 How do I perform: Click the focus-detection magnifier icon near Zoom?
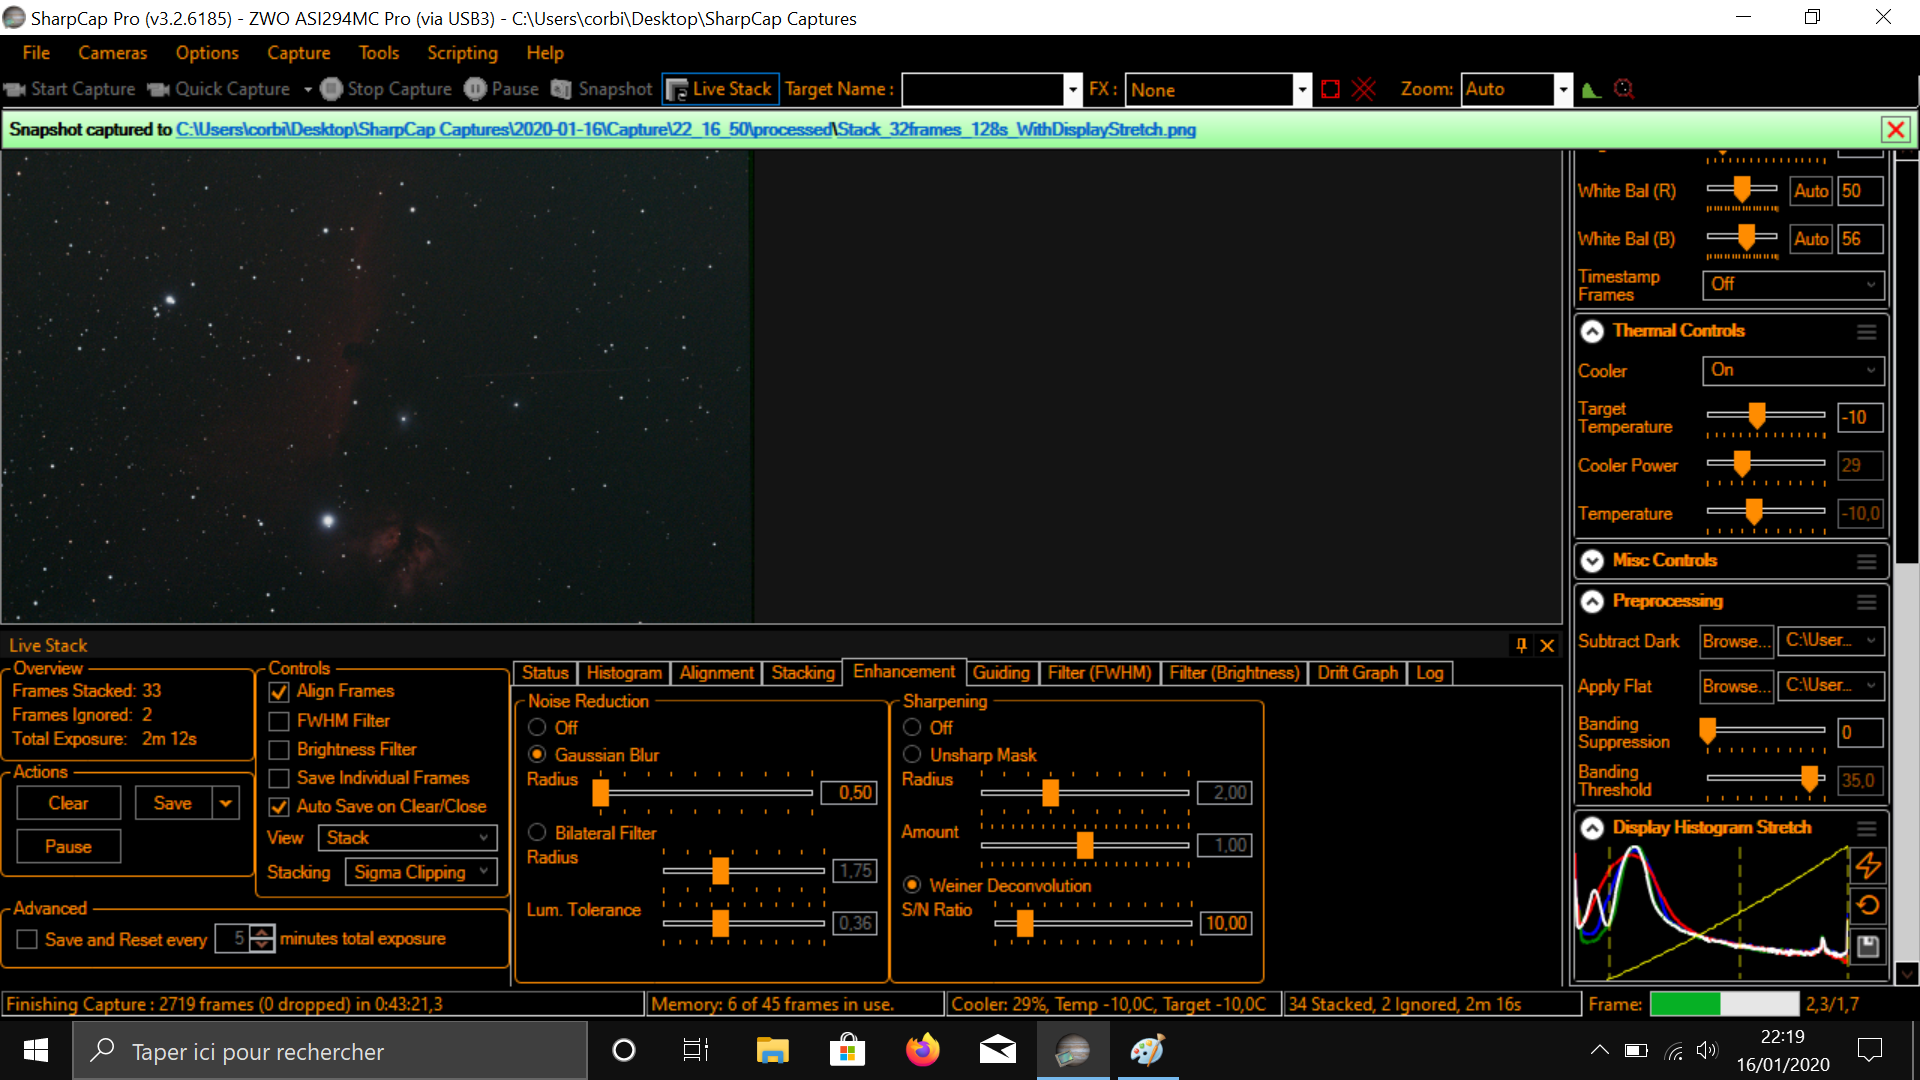tap(1624, 89)
